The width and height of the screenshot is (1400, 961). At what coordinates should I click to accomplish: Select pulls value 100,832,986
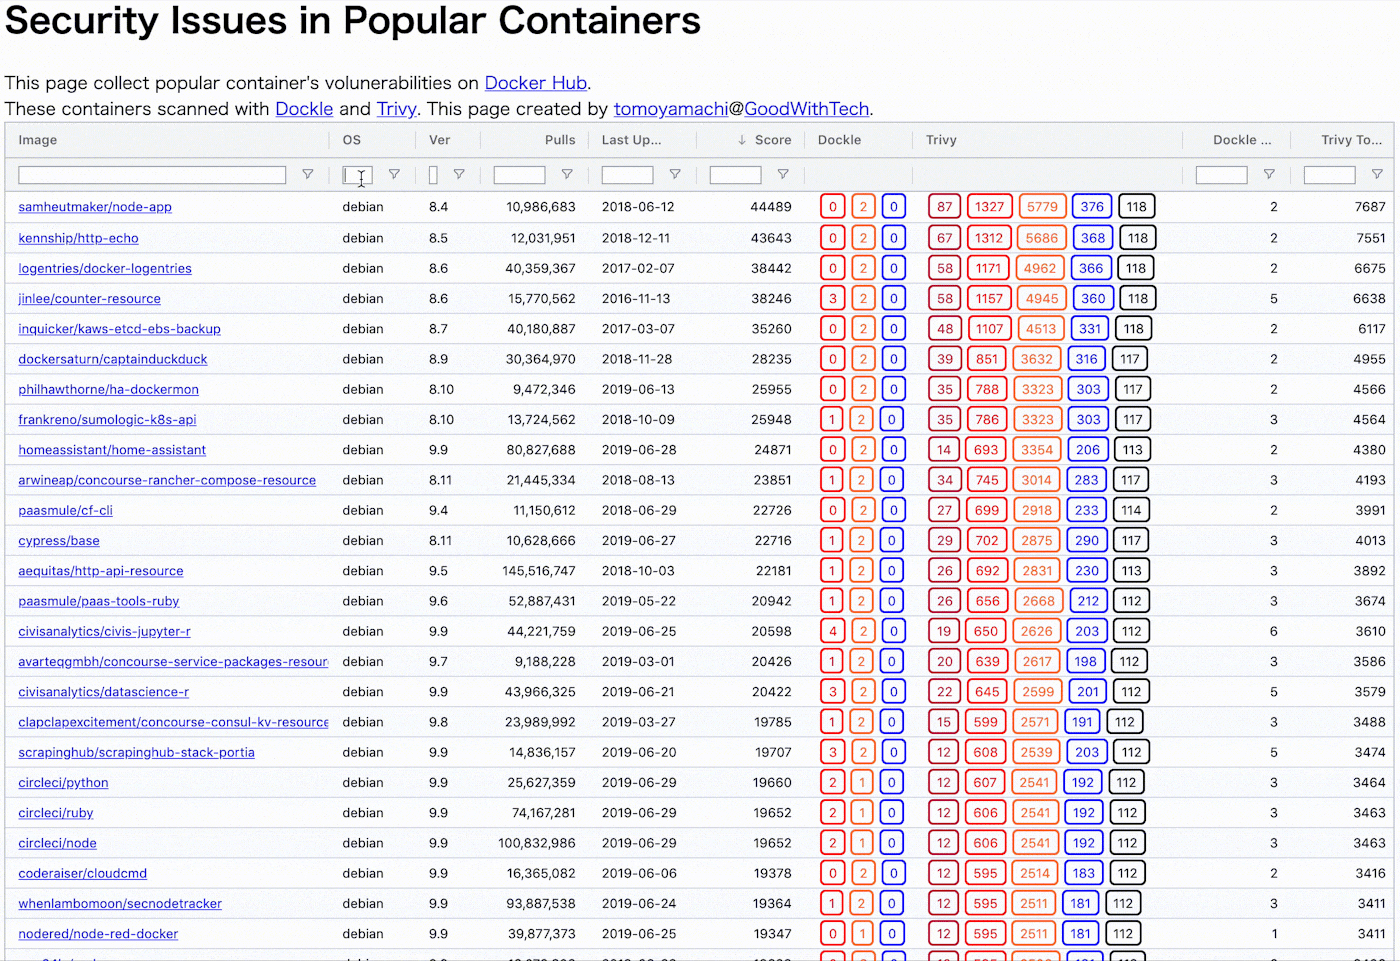click(x=537, y=843)
